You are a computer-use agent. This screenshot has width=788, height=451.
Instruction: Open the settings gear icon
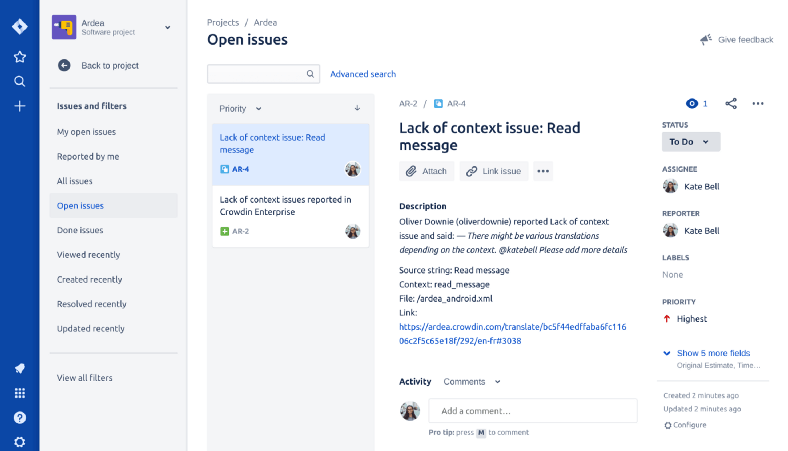click(x=20, y=442)
